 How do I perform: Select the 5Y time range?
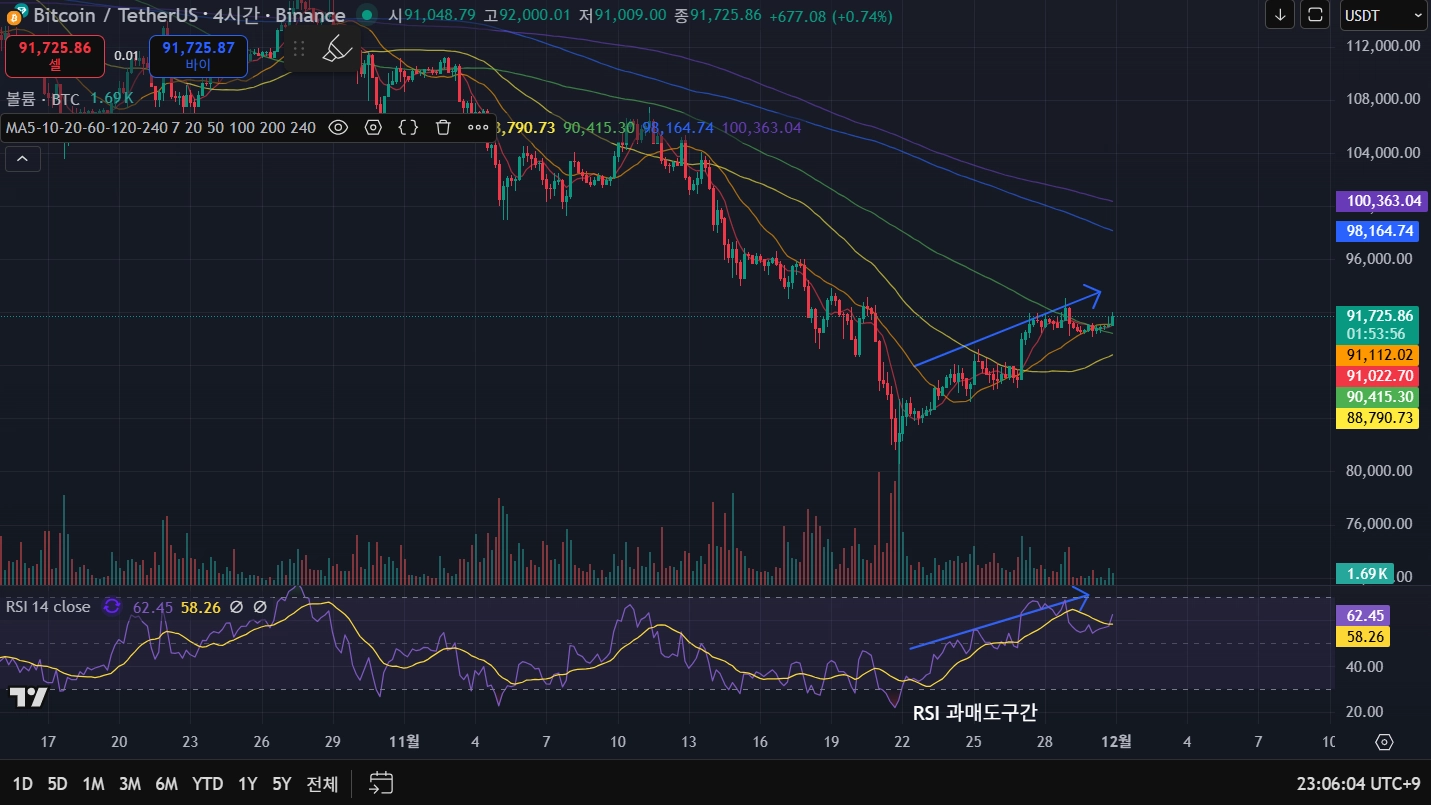pos(282,784)
